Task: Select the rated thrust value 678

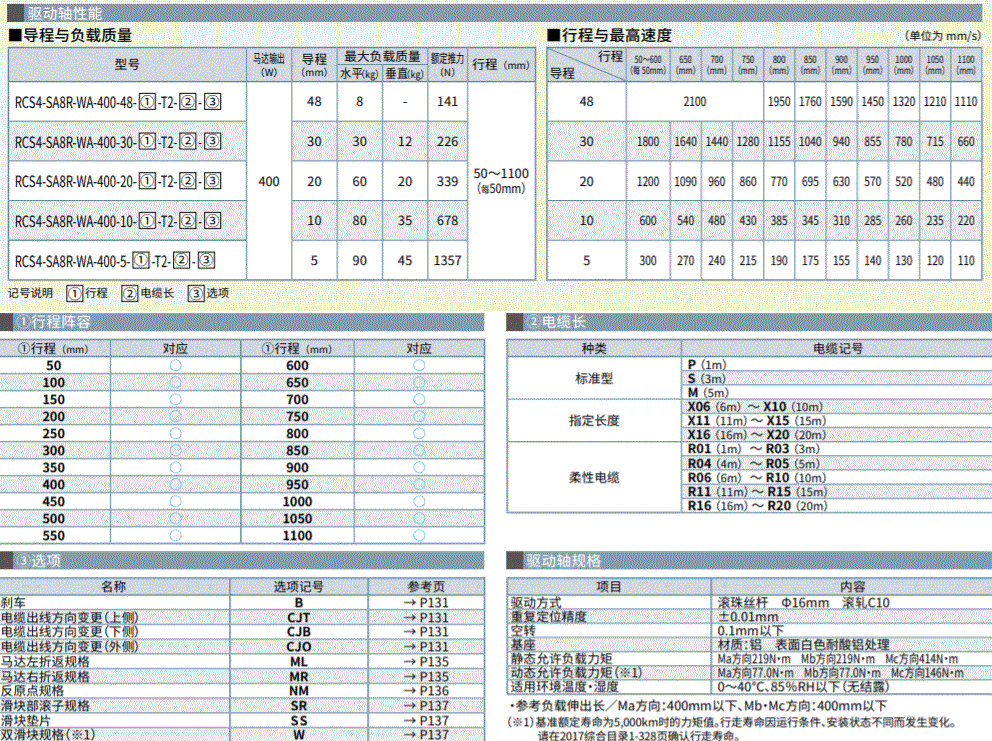Action: pos(447,221)
